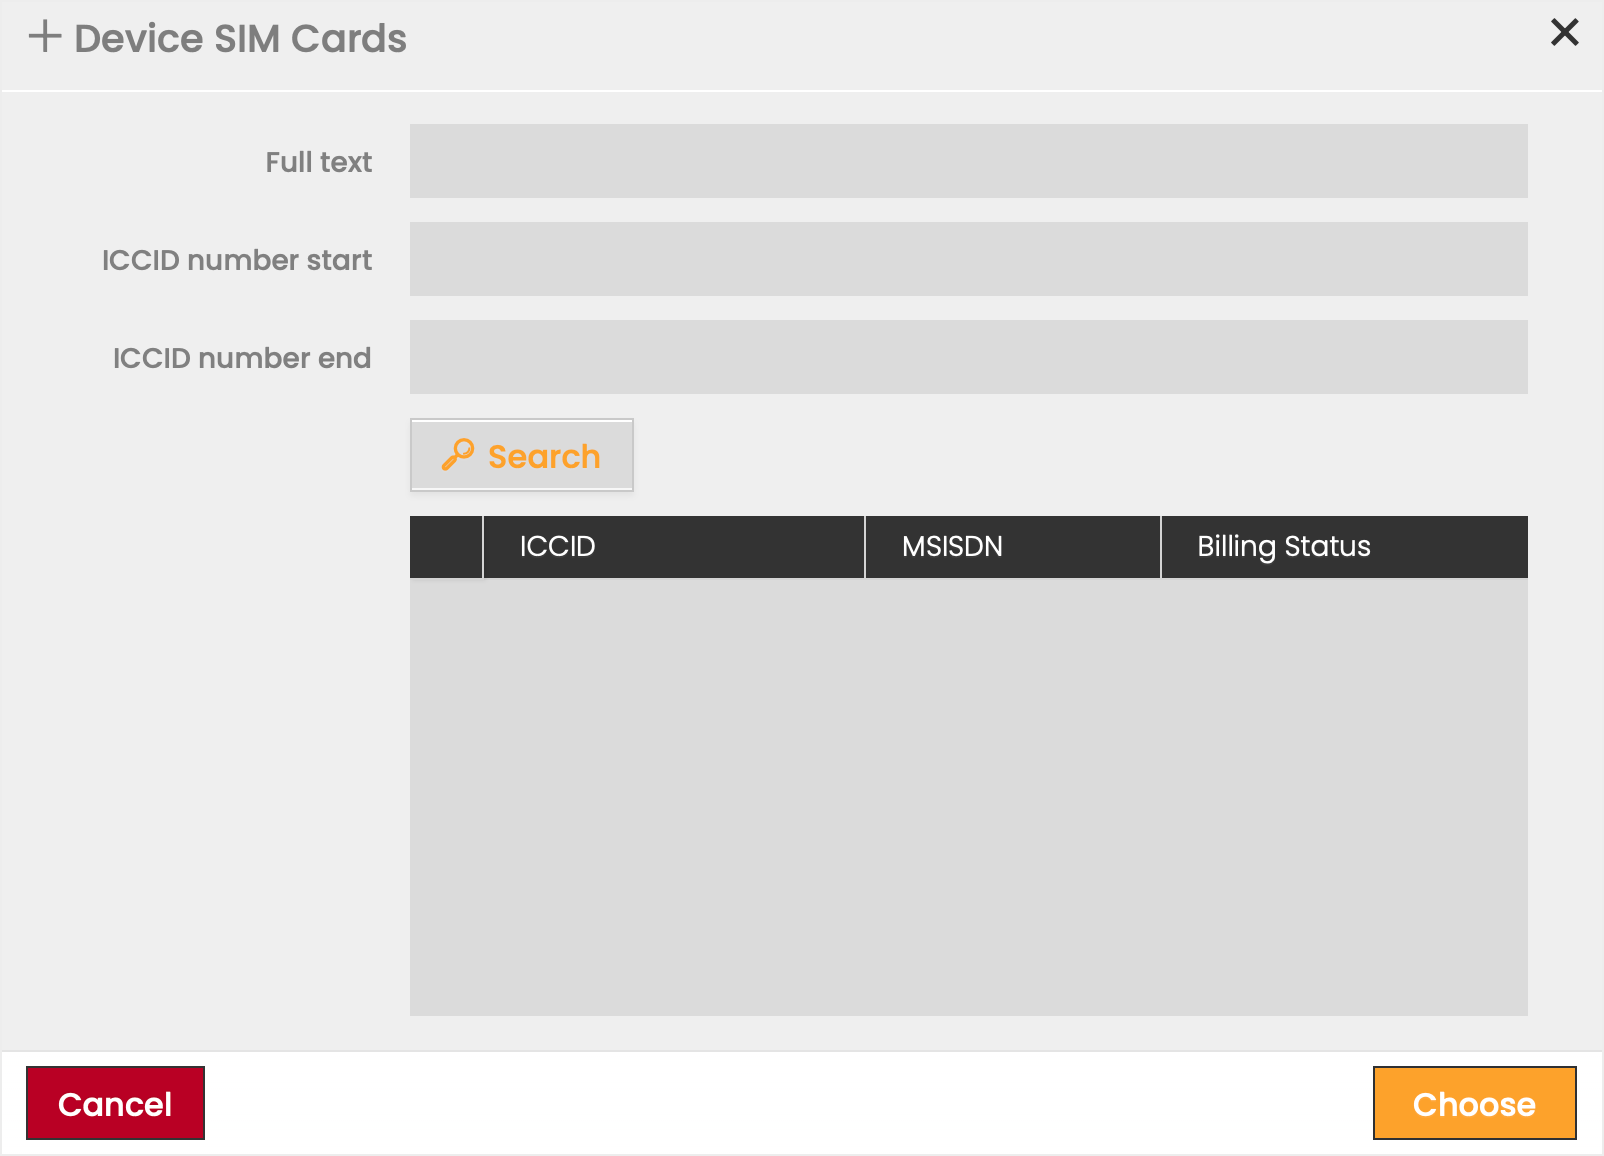Confirm with the orange Choose button
Viewport: 1604px width, 1156px height.
tap(1474, 1103)
